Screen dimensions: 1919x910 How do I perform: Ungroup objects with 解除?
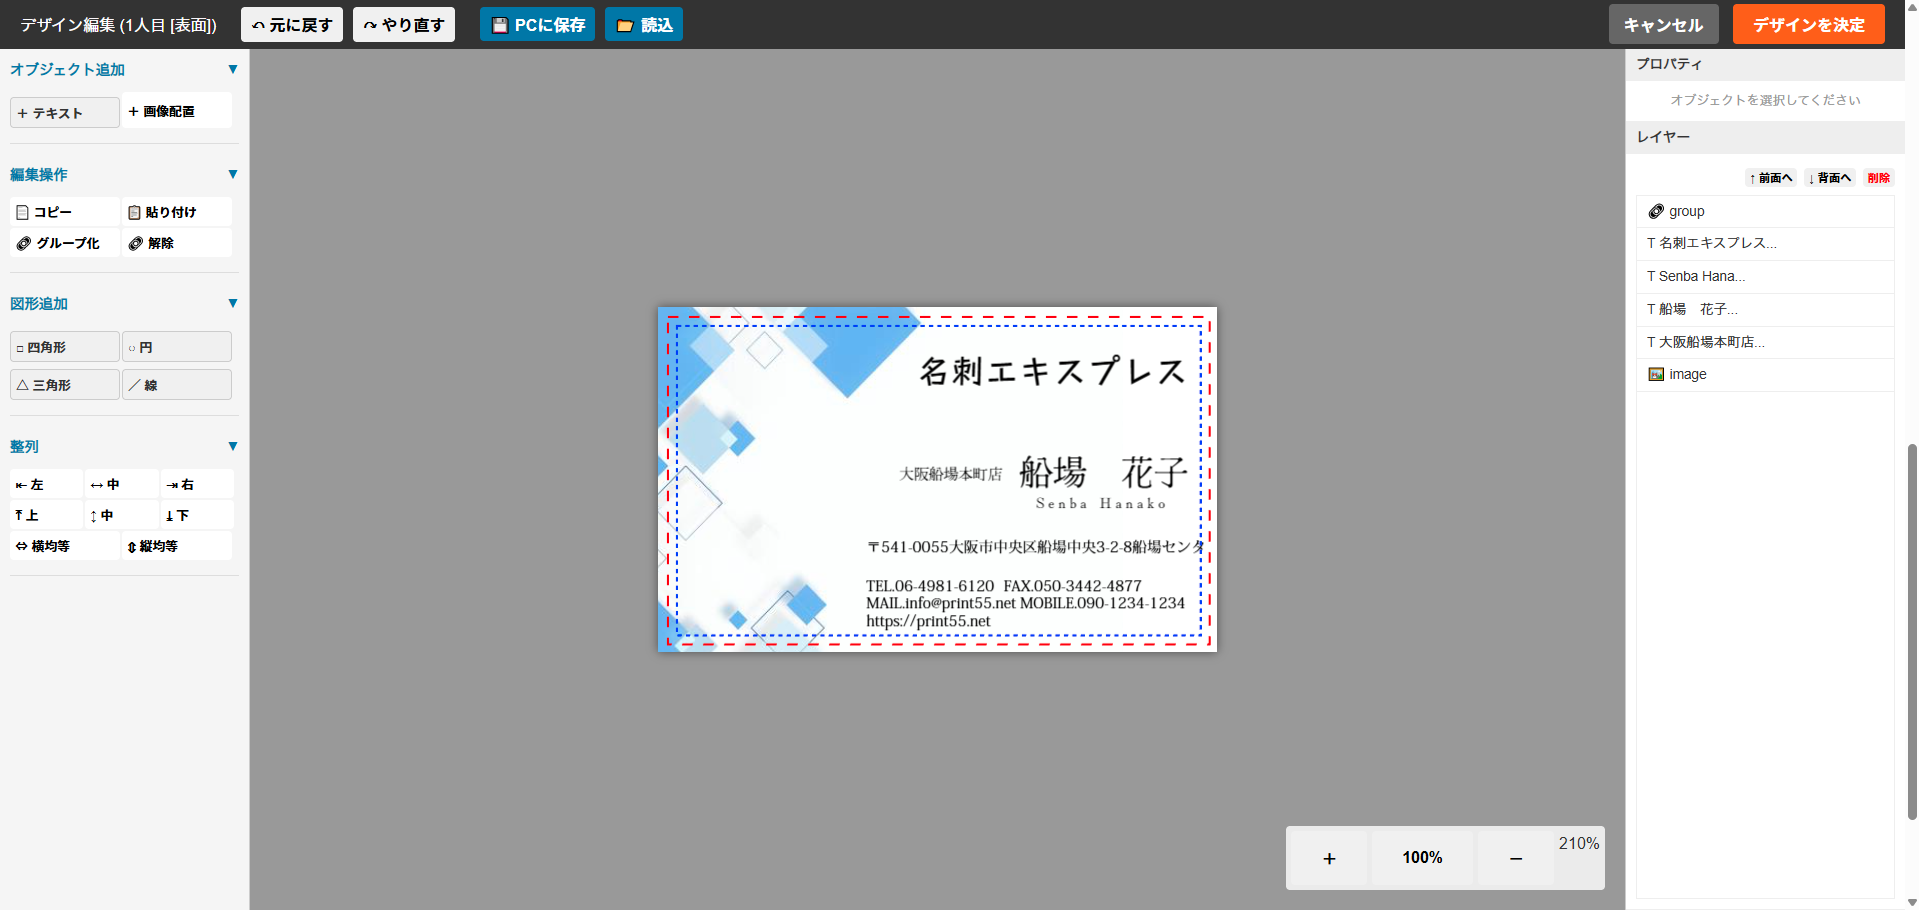176,242
